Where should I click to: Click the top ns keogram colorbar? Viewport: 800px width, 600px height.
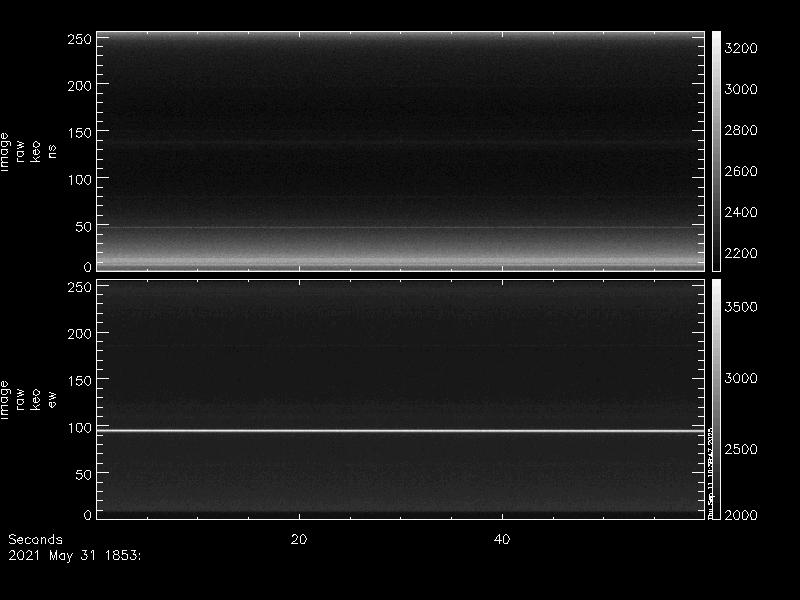pos(716,150)
